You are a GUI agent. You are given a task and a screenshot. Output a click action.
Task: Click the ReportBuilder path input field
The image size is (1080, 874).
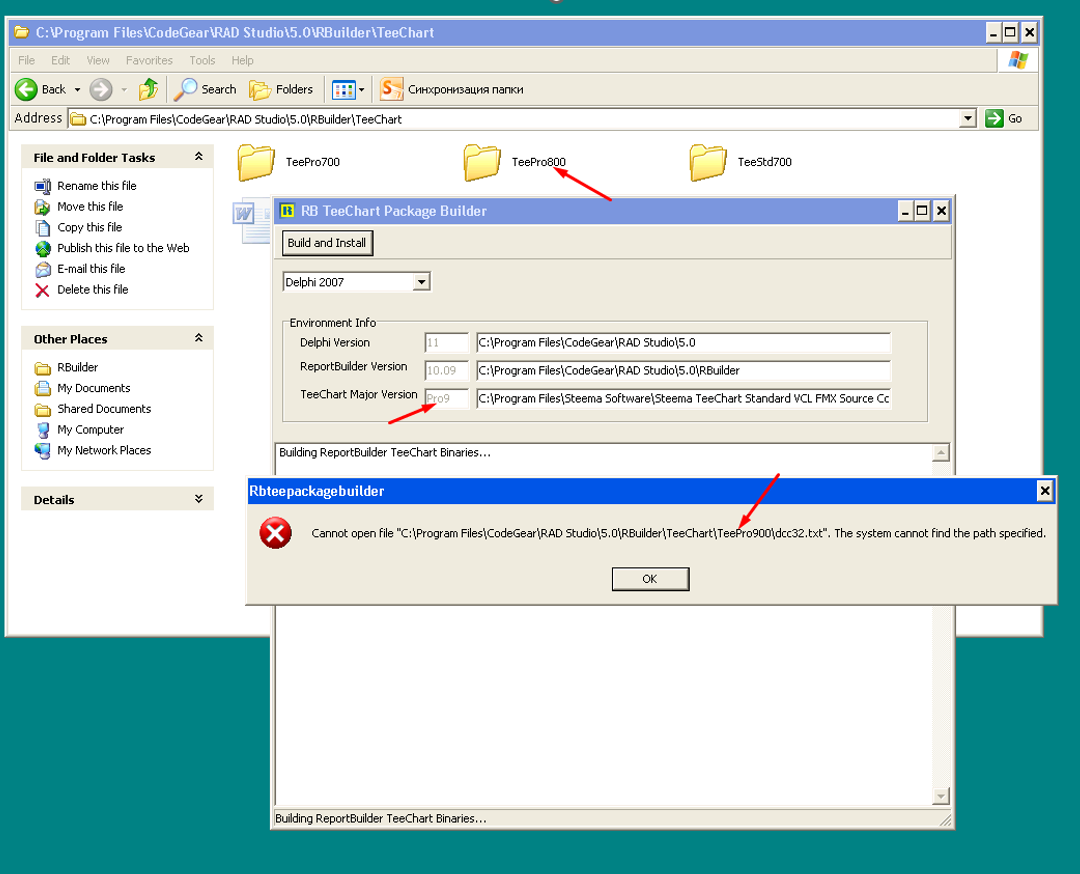click(683, 371)
